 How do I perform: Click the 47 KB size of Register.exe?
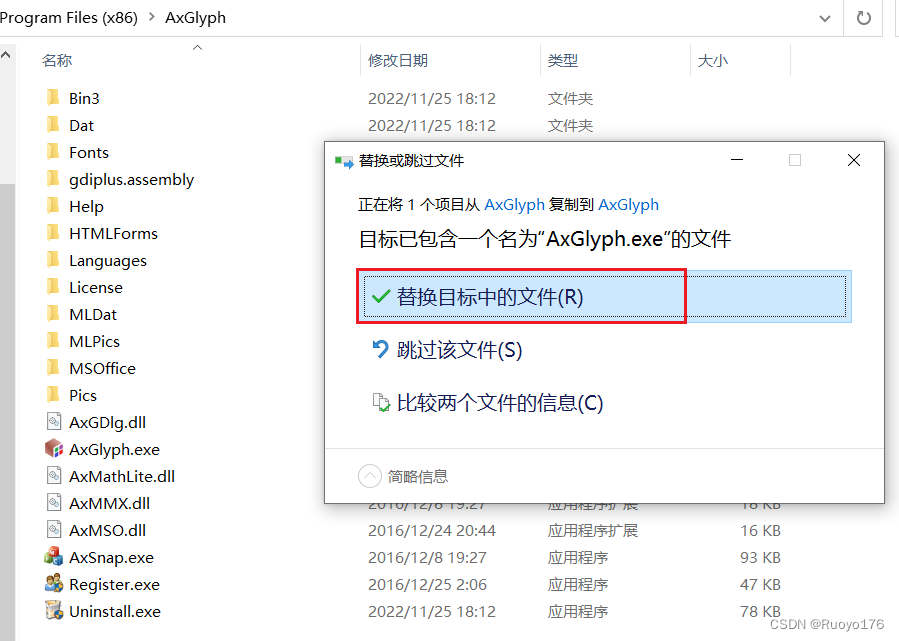760,584
